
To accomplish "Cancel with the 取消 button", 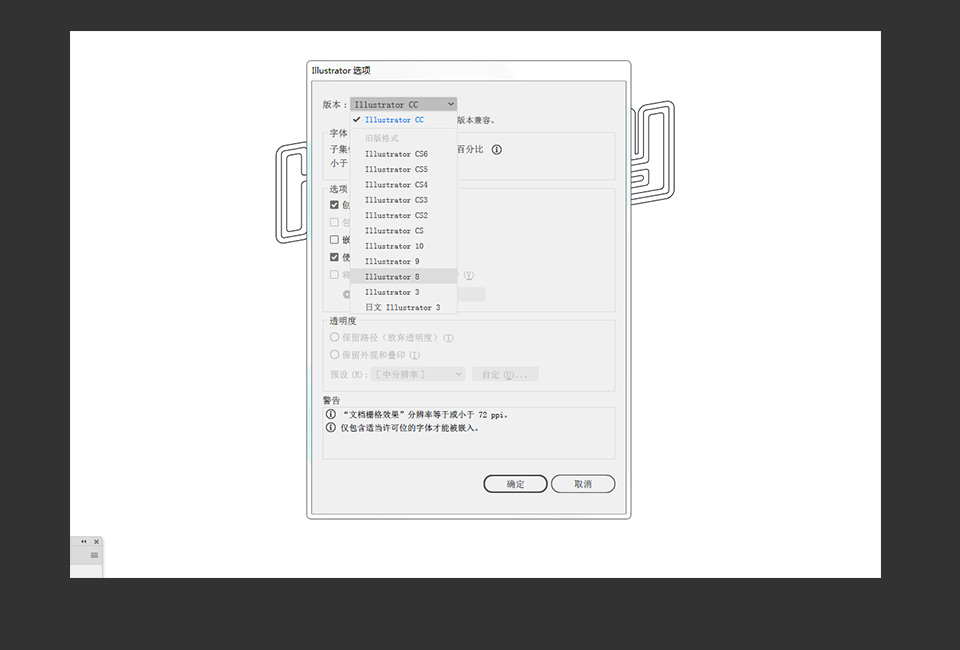I will [583, 484].
